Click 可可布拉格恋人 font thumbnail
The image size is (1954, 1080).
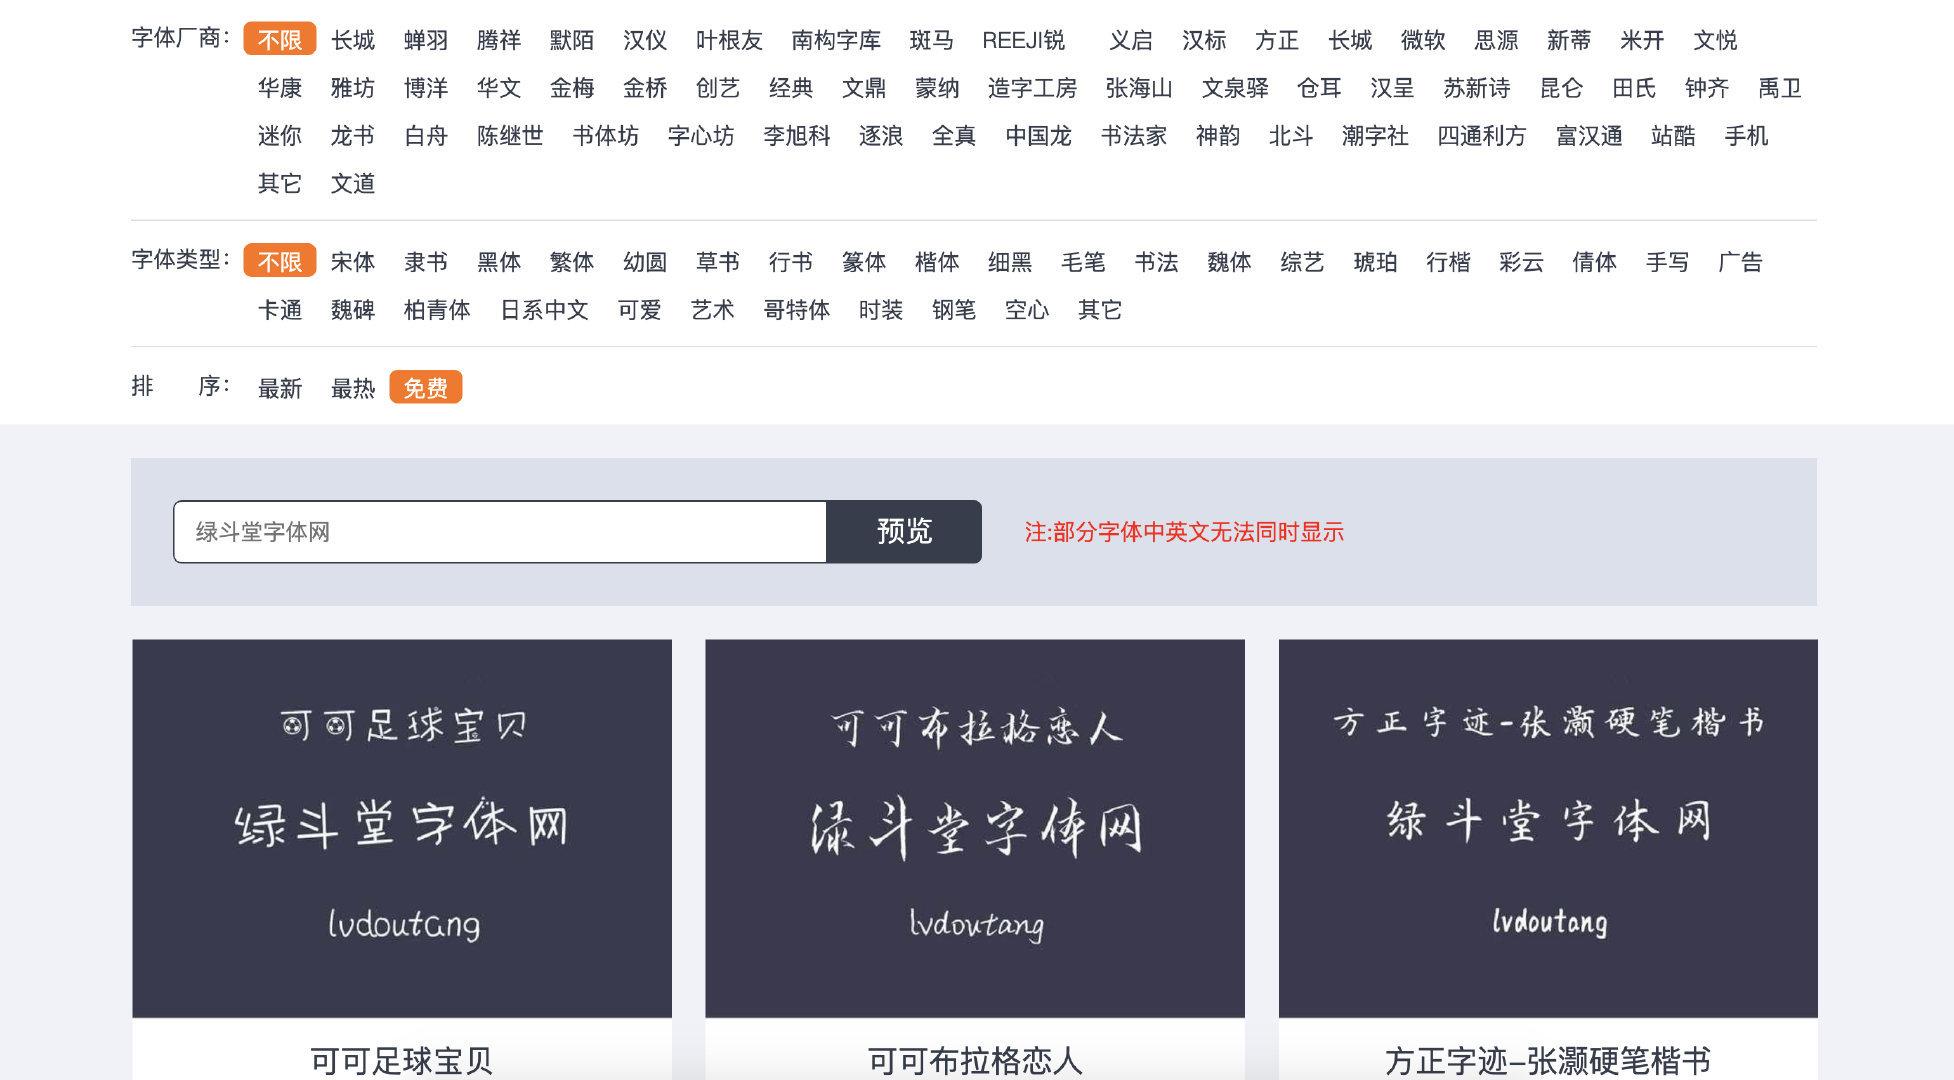(976, 827)
